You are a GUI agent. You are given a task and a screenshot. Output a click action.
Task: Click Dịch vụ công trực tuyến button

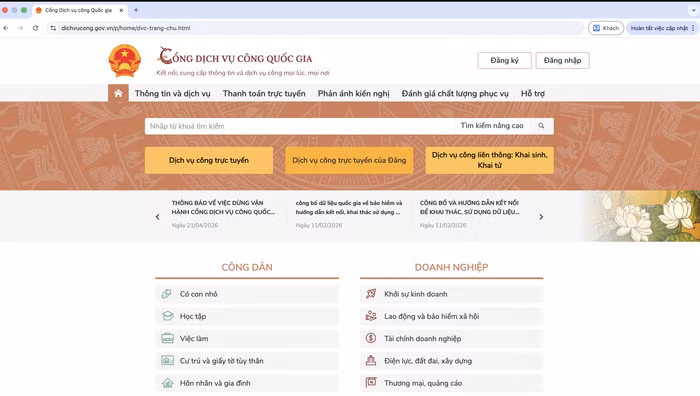(209, 160)
